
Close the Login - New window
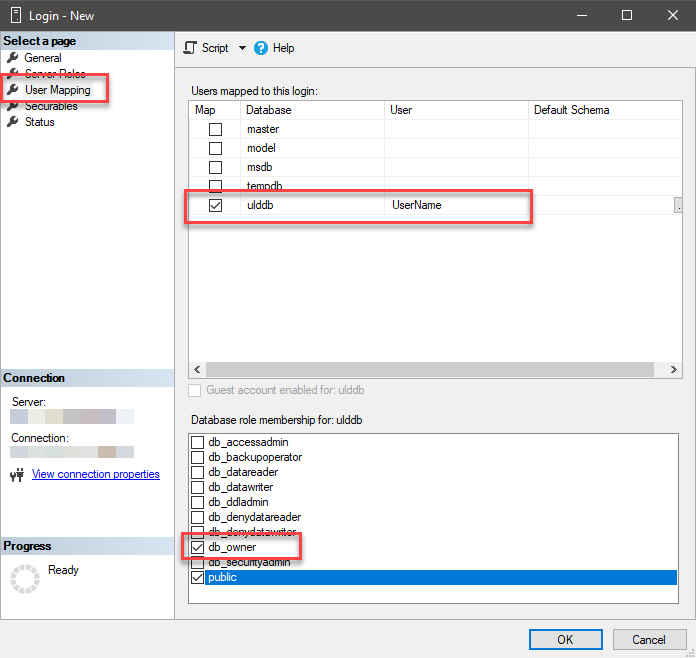tap(673, 15)
